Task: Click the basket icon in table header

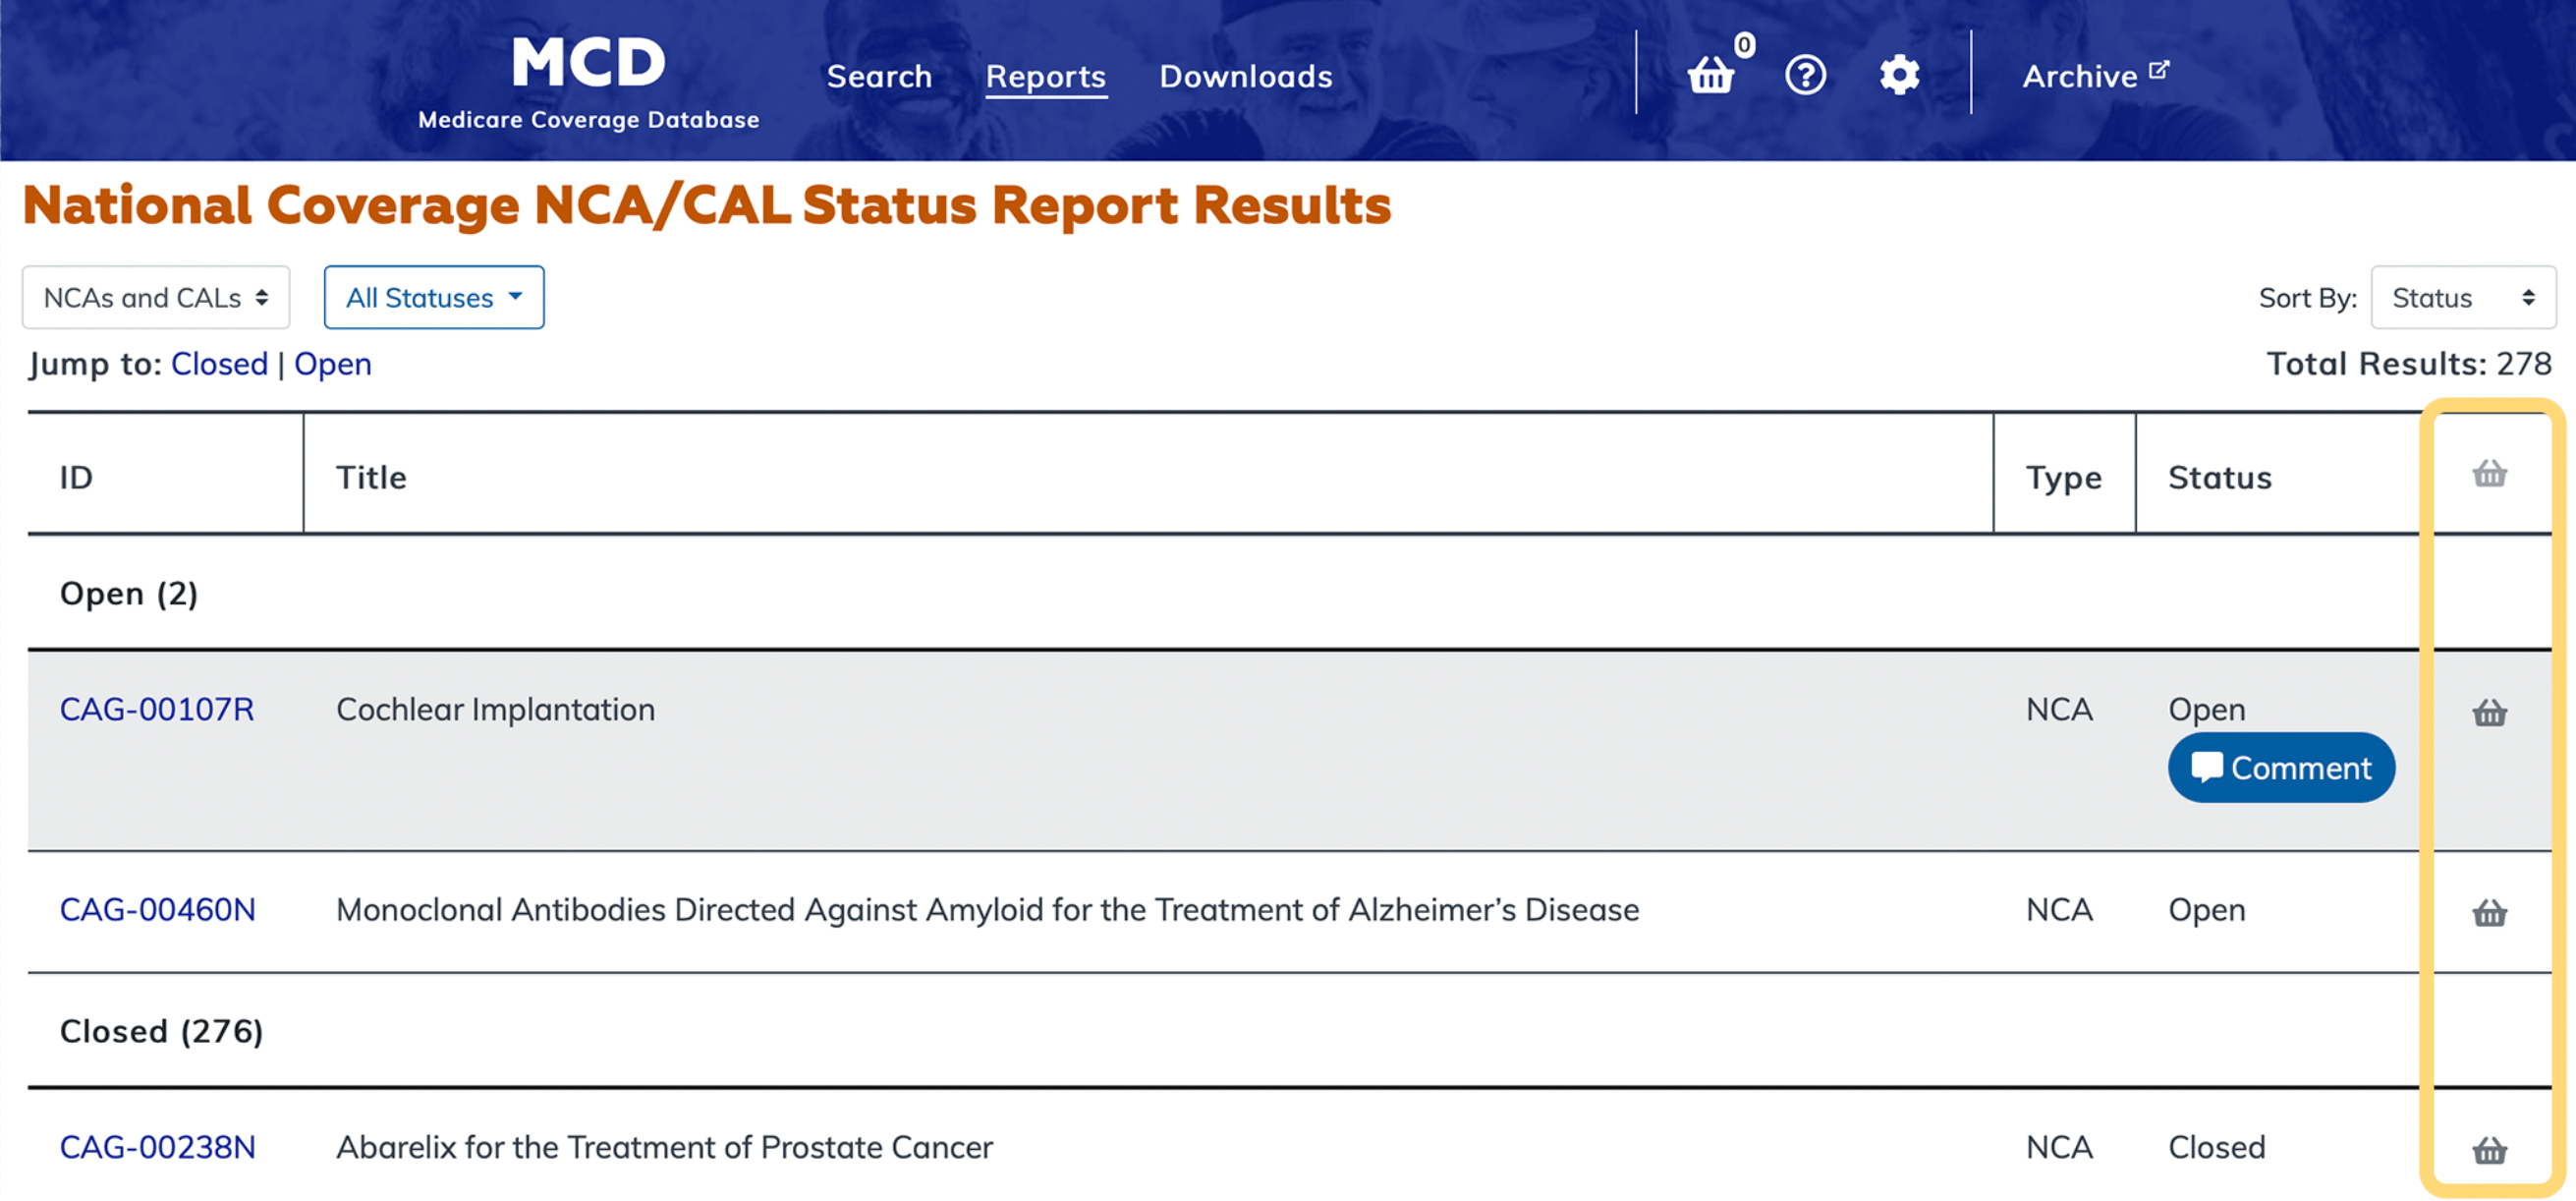Action: [x=2489, y=474]
